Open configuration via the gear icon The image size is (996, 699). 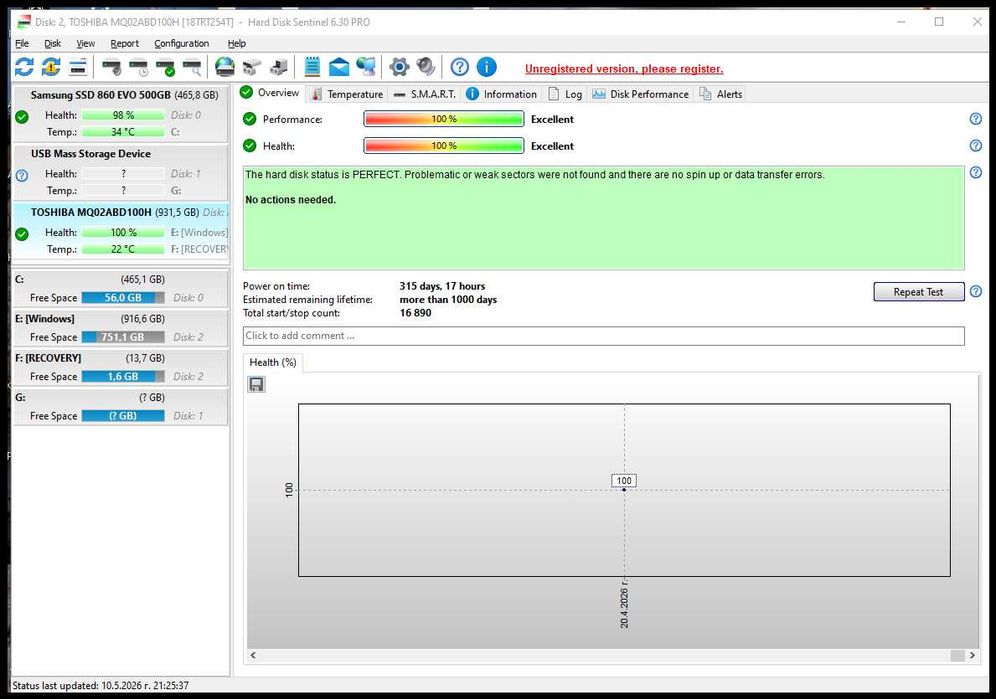pyautogui.click(x=399, y=67)
